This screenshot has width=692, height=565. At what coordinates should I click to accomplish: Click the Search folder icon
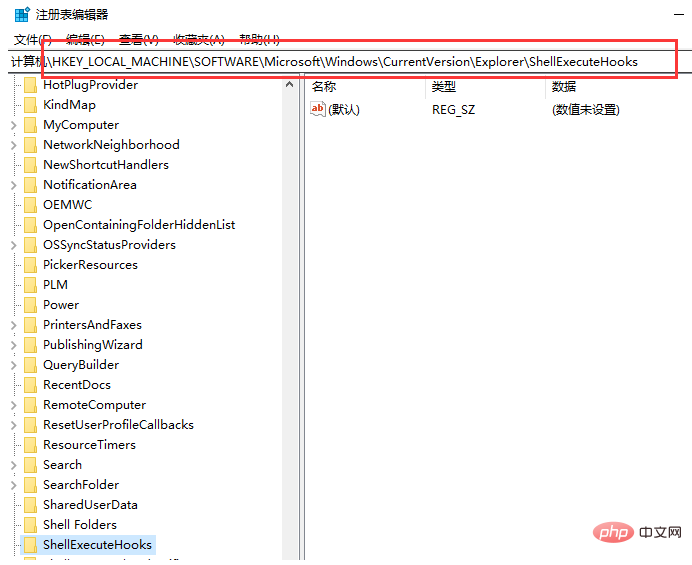(30, 465)
